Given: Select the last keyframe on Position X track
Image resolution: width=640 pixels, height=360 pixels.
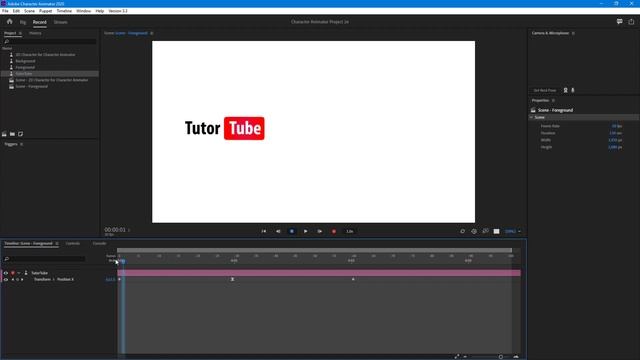Looking at the screenshot, I should 353,279.
